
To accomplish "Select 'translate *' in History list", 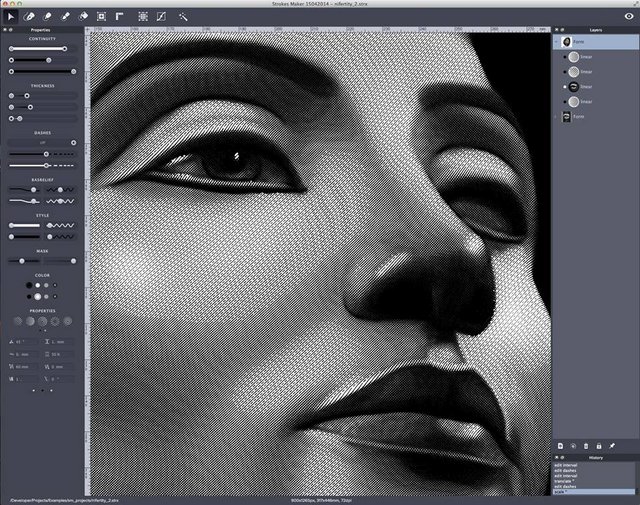I will tap(564, 481).
